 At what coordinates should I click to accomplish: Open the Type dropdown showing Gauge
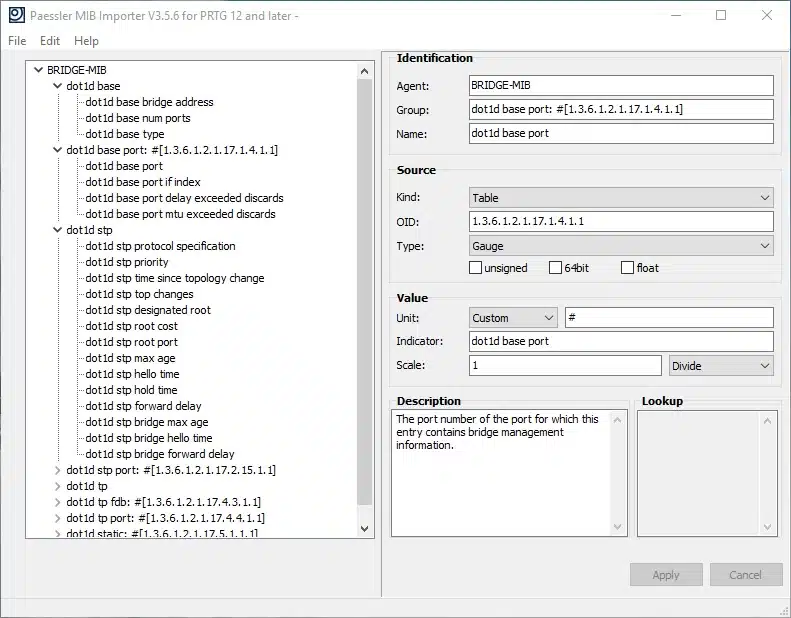[x=621, y=246]
